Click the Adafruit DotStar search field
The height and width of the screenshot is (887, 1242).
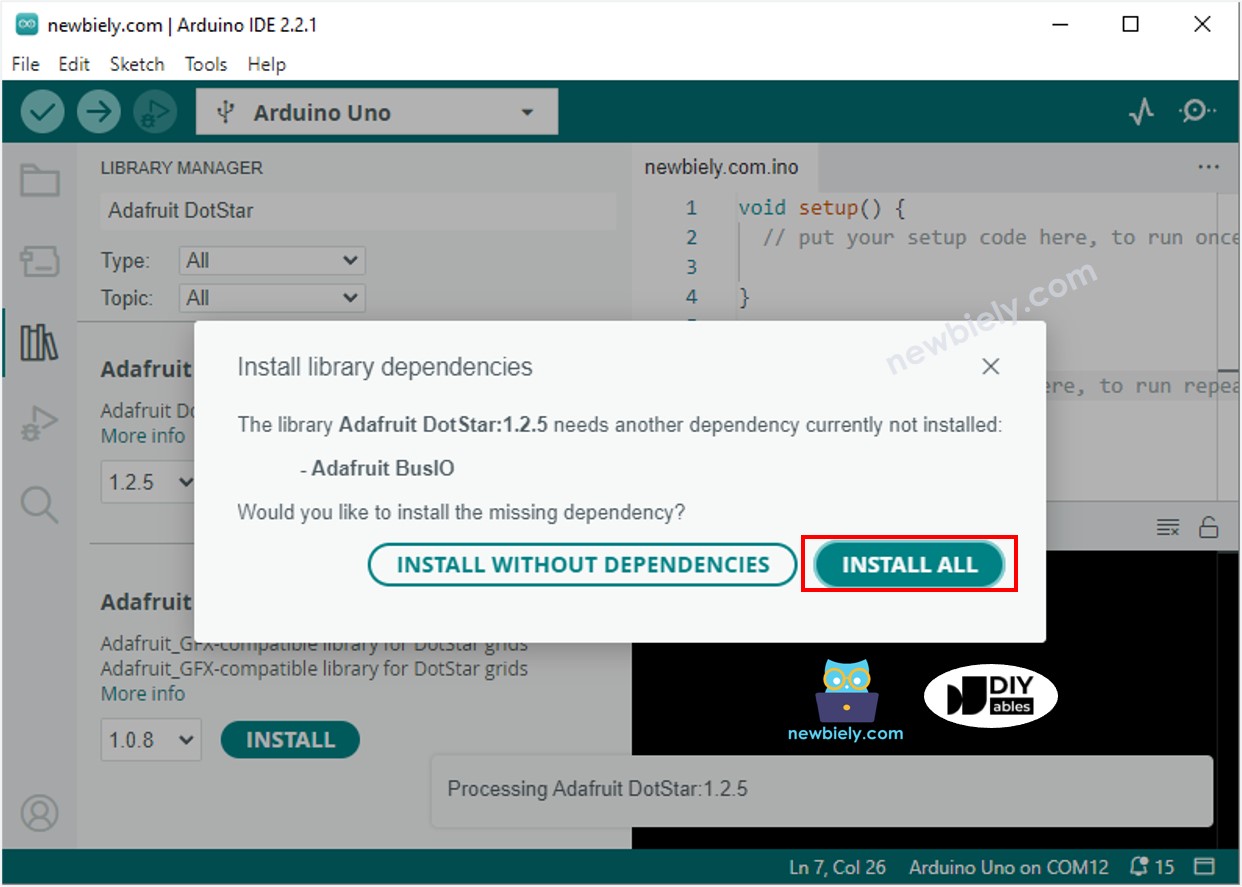[x=360, y=211]
